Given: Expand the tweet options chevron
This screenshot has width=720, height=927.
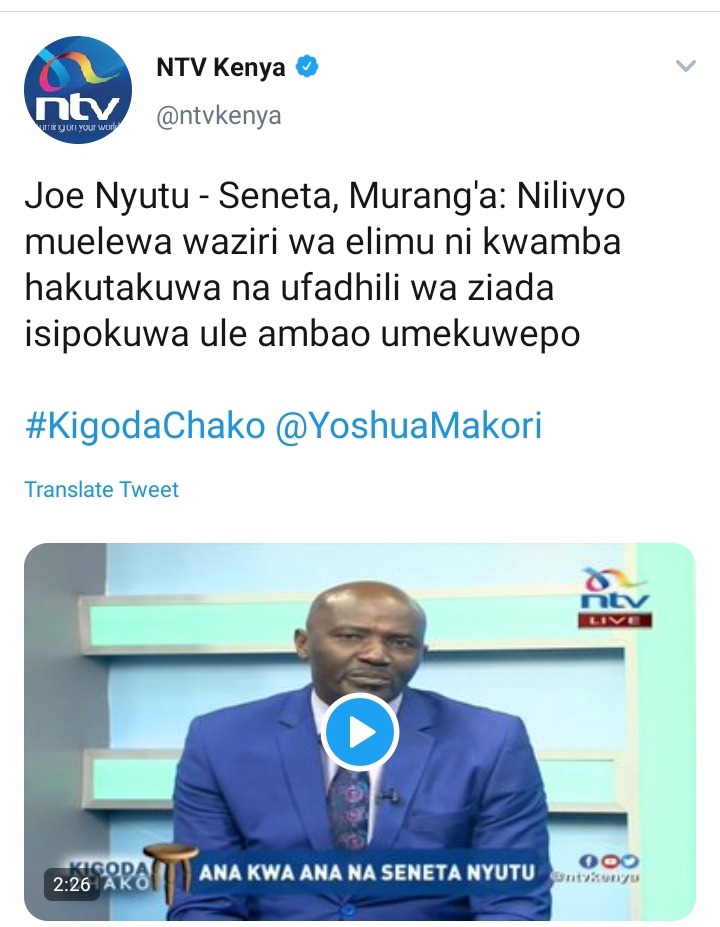Looking at the screenshot, I should tap(686, 66).
